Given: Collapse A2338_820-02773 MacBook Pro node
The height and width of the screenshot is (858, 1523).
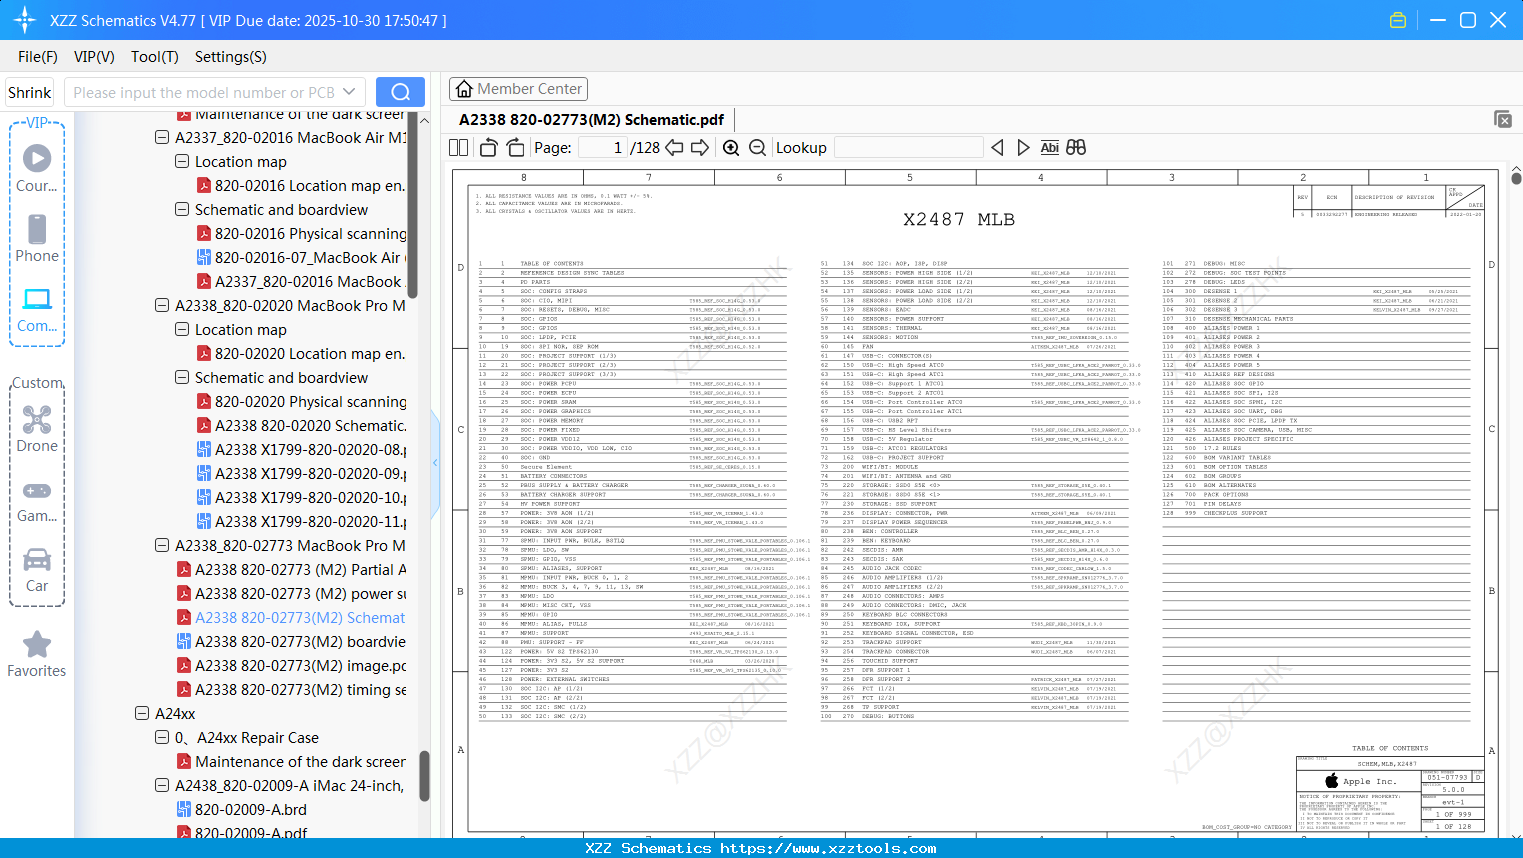Looking at the screenshot, I should tap(162, 545).
